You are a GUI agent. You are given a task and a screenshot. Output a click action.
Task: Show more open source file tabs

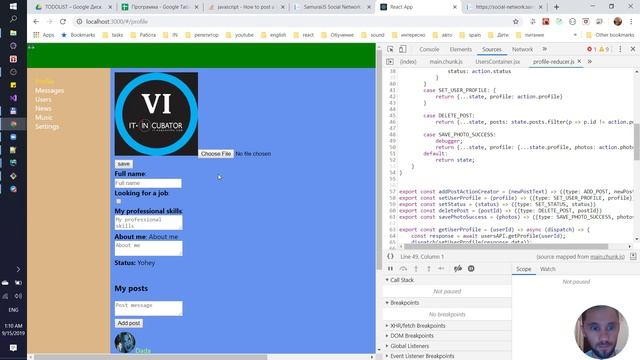click(590, 62)
